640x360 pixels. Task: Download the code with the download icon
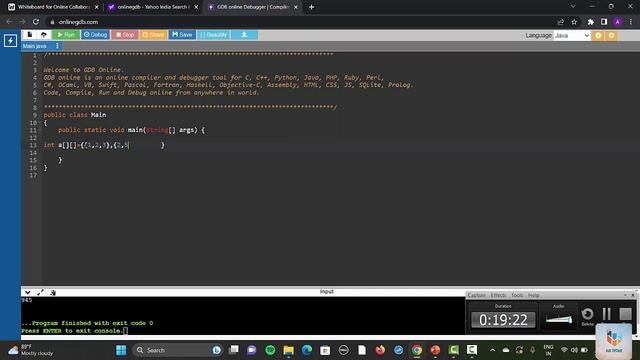pos(244,35)
